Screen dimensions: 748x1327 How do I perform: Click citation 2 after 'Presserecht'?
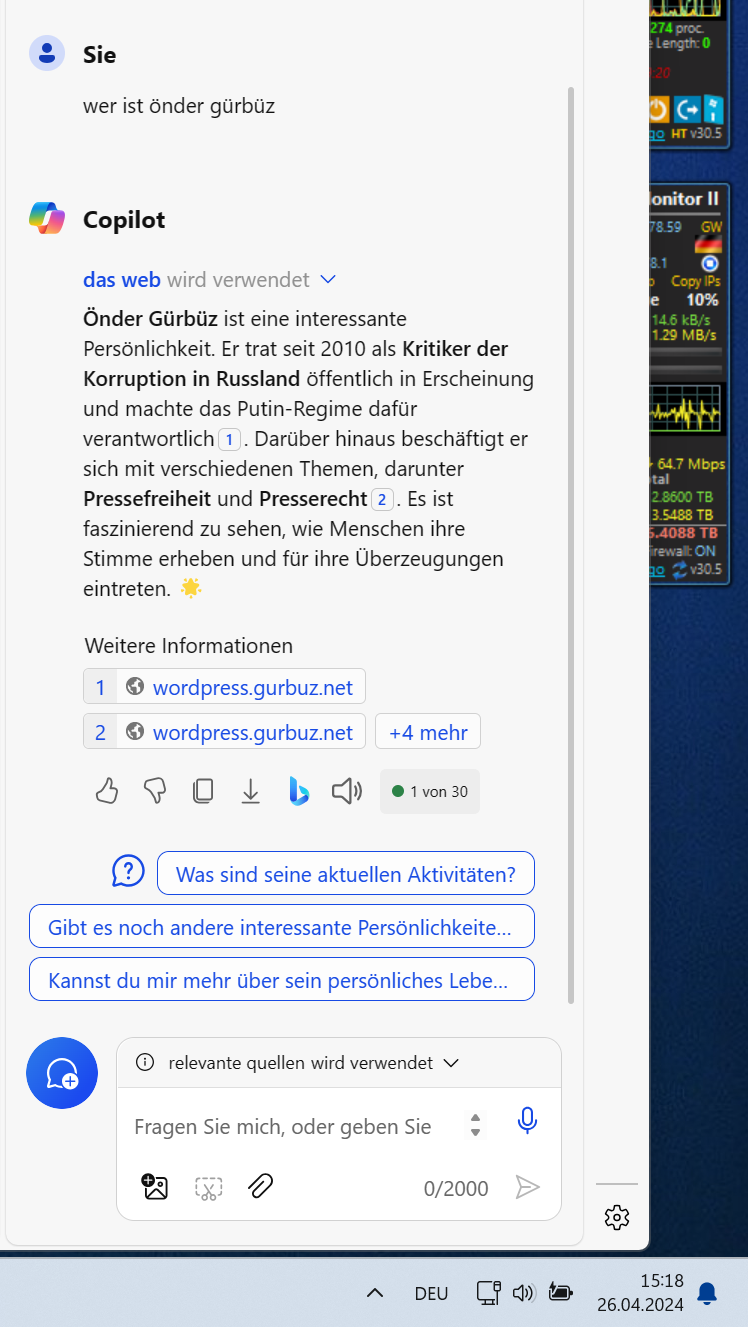click(x=383, y=498)
